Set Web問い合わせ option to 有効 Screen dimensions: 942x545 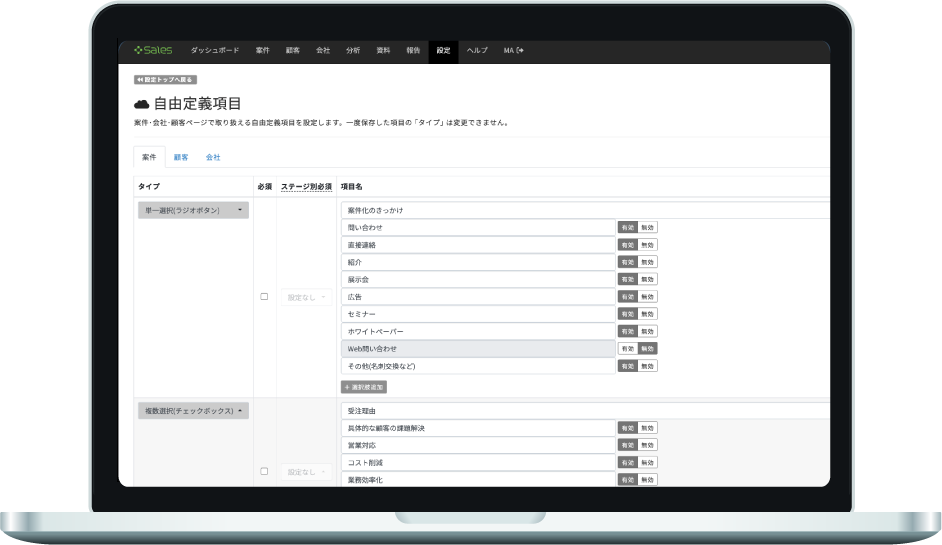pyautogui.click(x=627, y=349)
